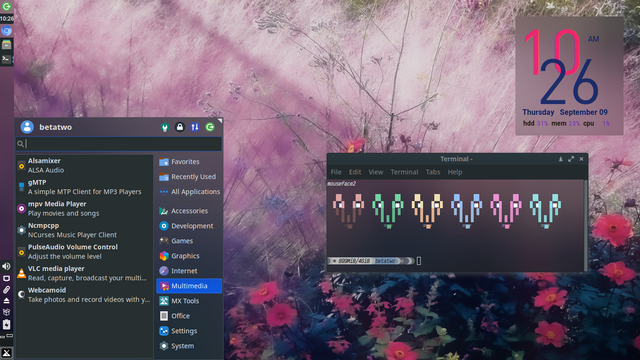This screenshot has width=640, height=360.
Task: Click the terminal window vertical scrollbar
Action: (586, 224)
